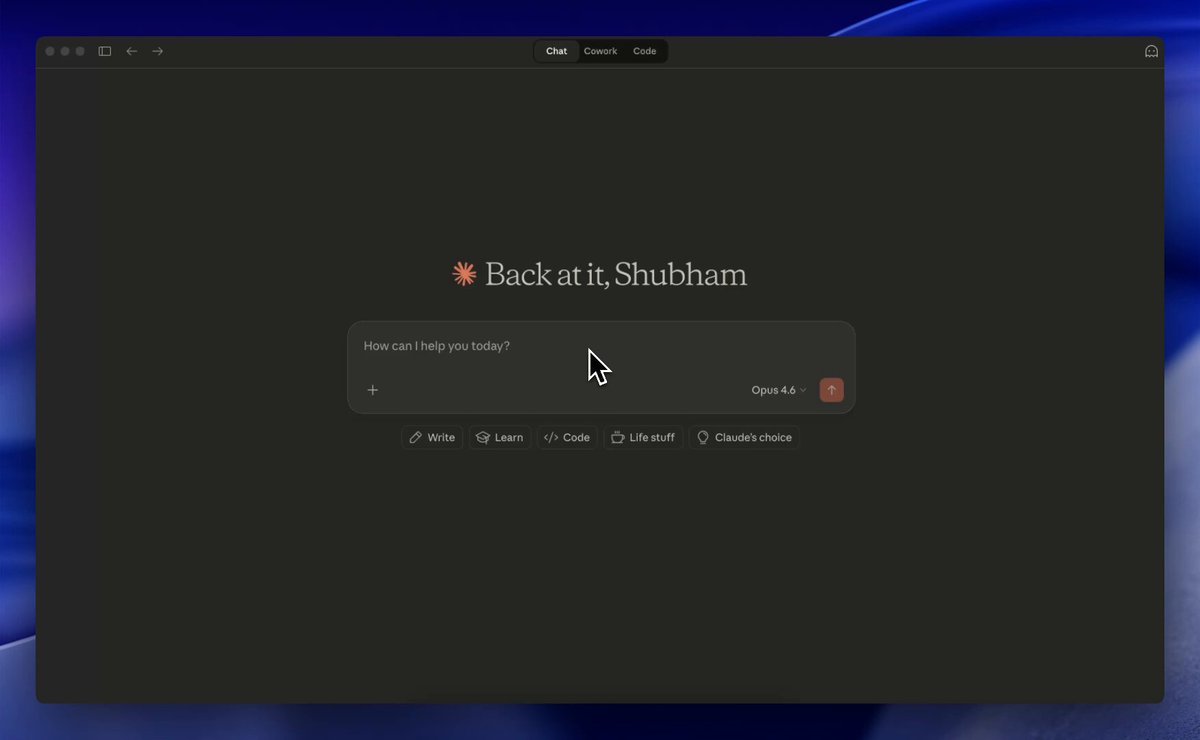Send message with the arrow button
This screenshot has width=1200, height=740.
[x=831, y=390]
